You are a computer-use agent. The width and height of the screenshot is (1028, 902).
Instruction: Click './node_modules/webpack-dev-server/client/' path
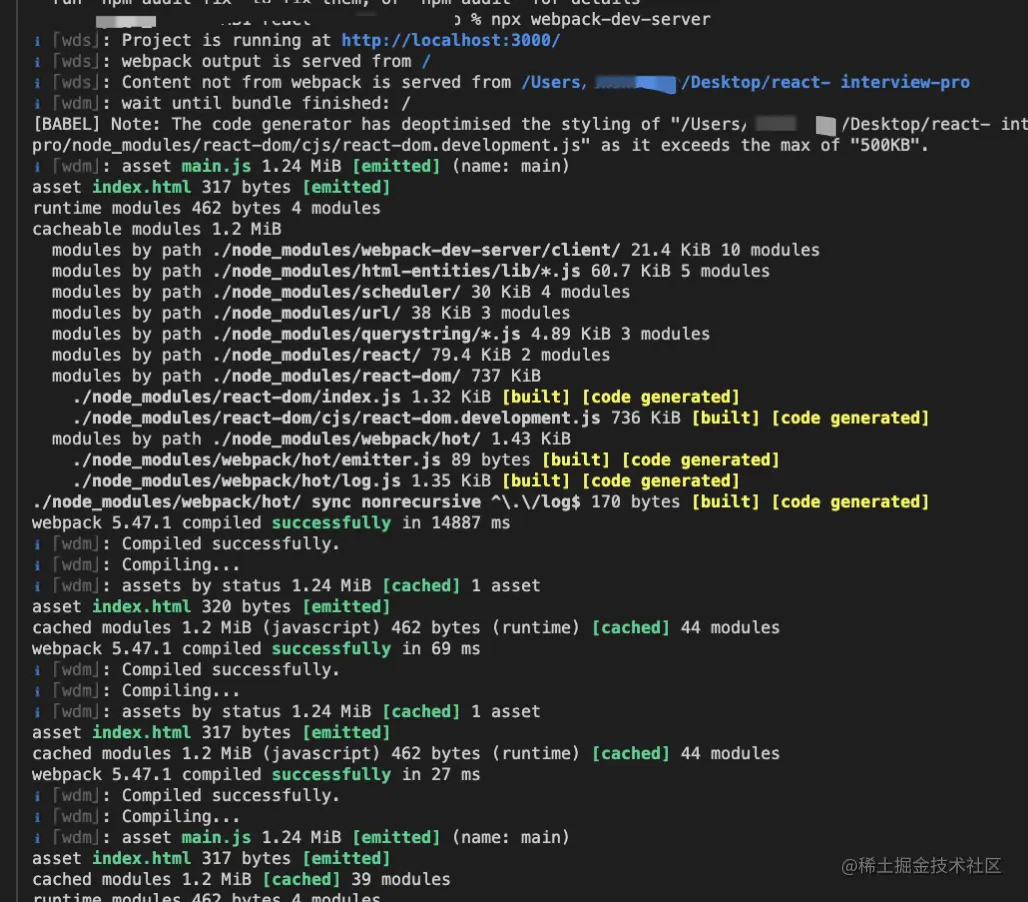[416, 250]
